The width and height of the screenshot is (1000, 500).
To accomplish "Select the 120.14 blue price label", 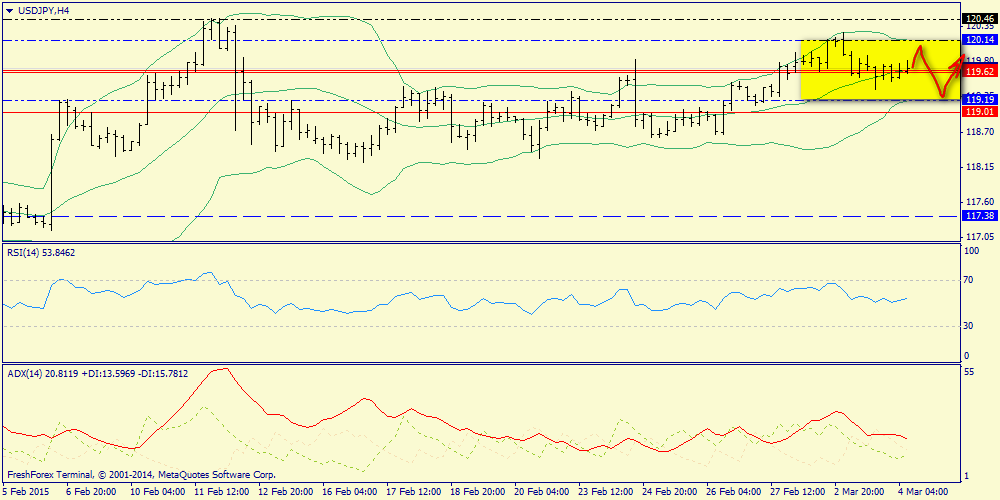I will tap(978, 39).
